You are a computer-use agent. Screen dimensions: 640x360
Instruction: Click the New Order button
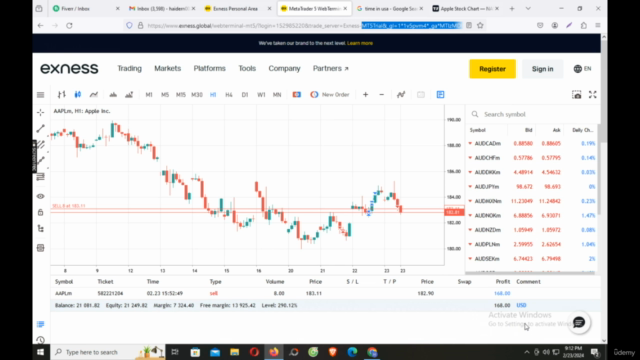(330, 95)
